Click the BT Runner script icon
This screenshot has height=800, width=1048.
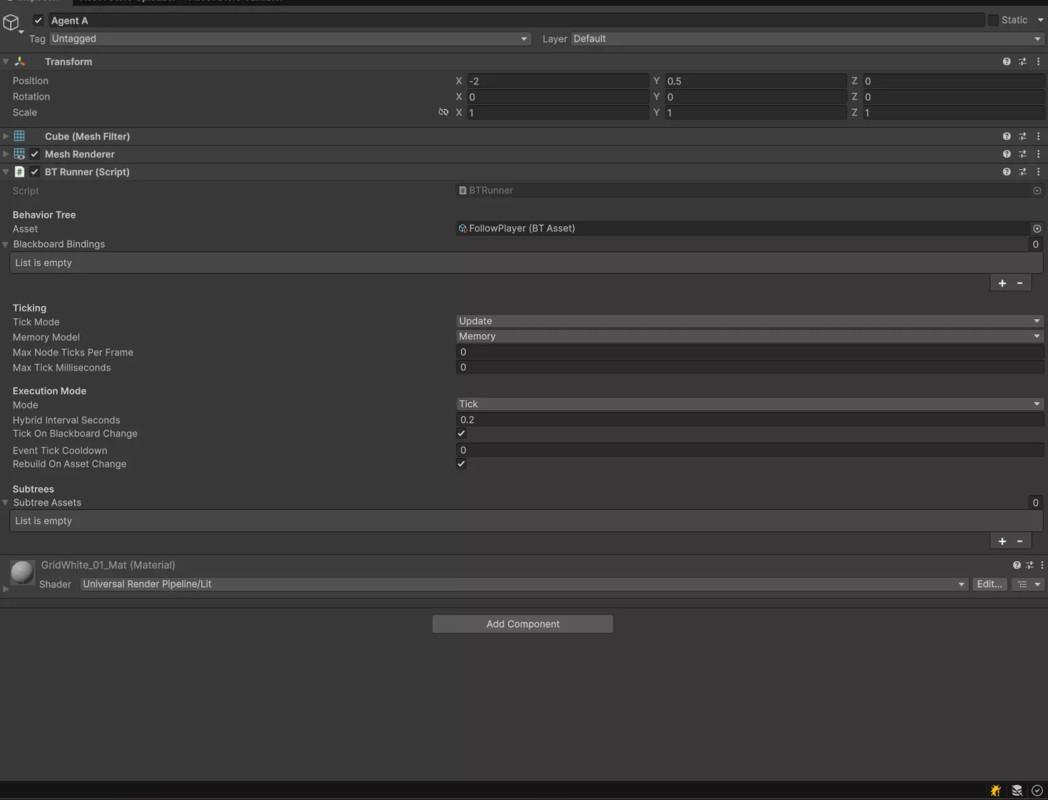click(19, 172)
